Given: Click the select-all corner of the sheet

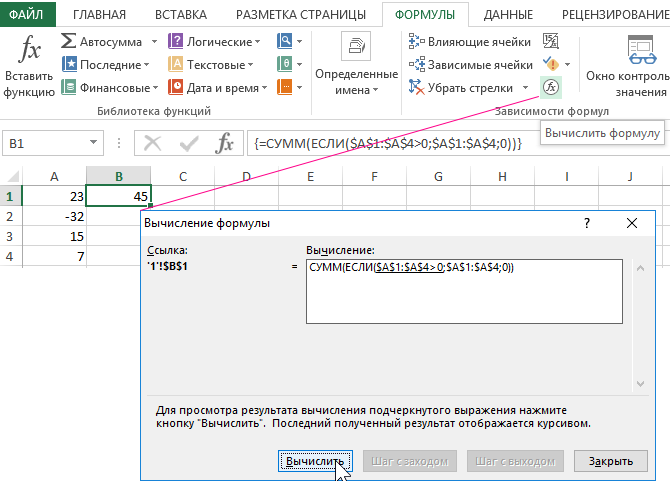Looking at the screenshot, I should (11, 176).
